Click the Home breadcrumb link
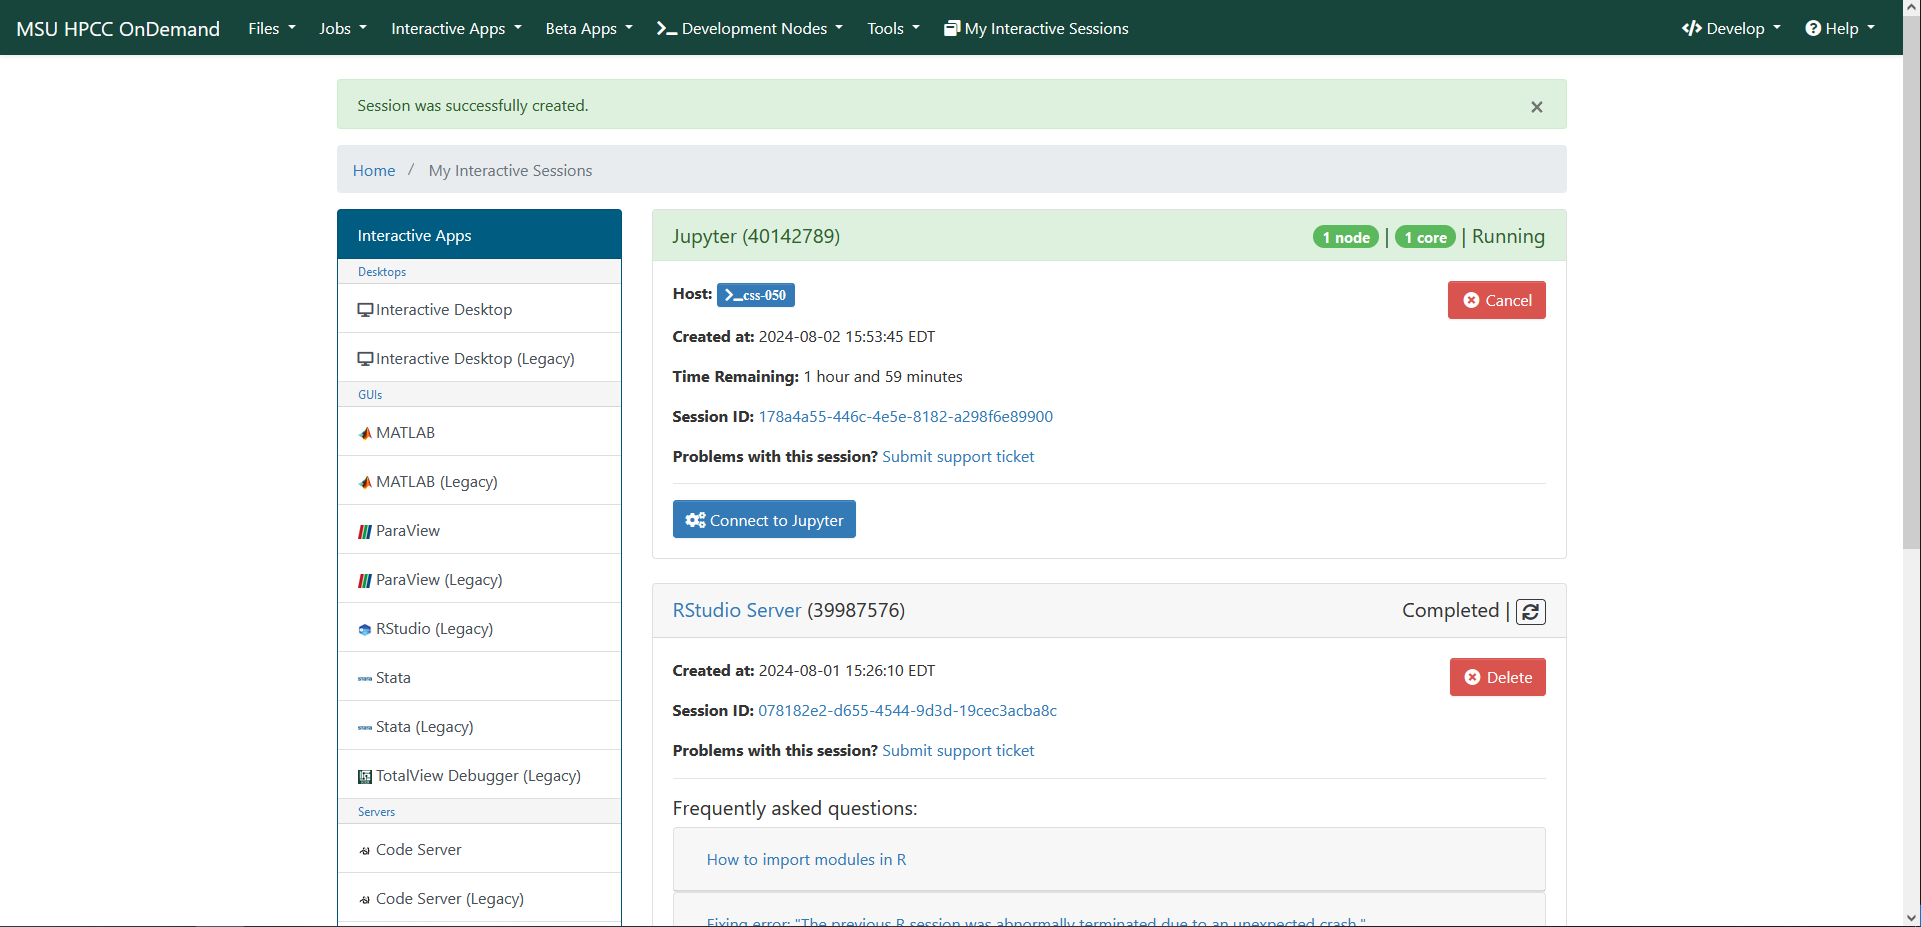Screen dimensions: 1921x927 [374, 171]
